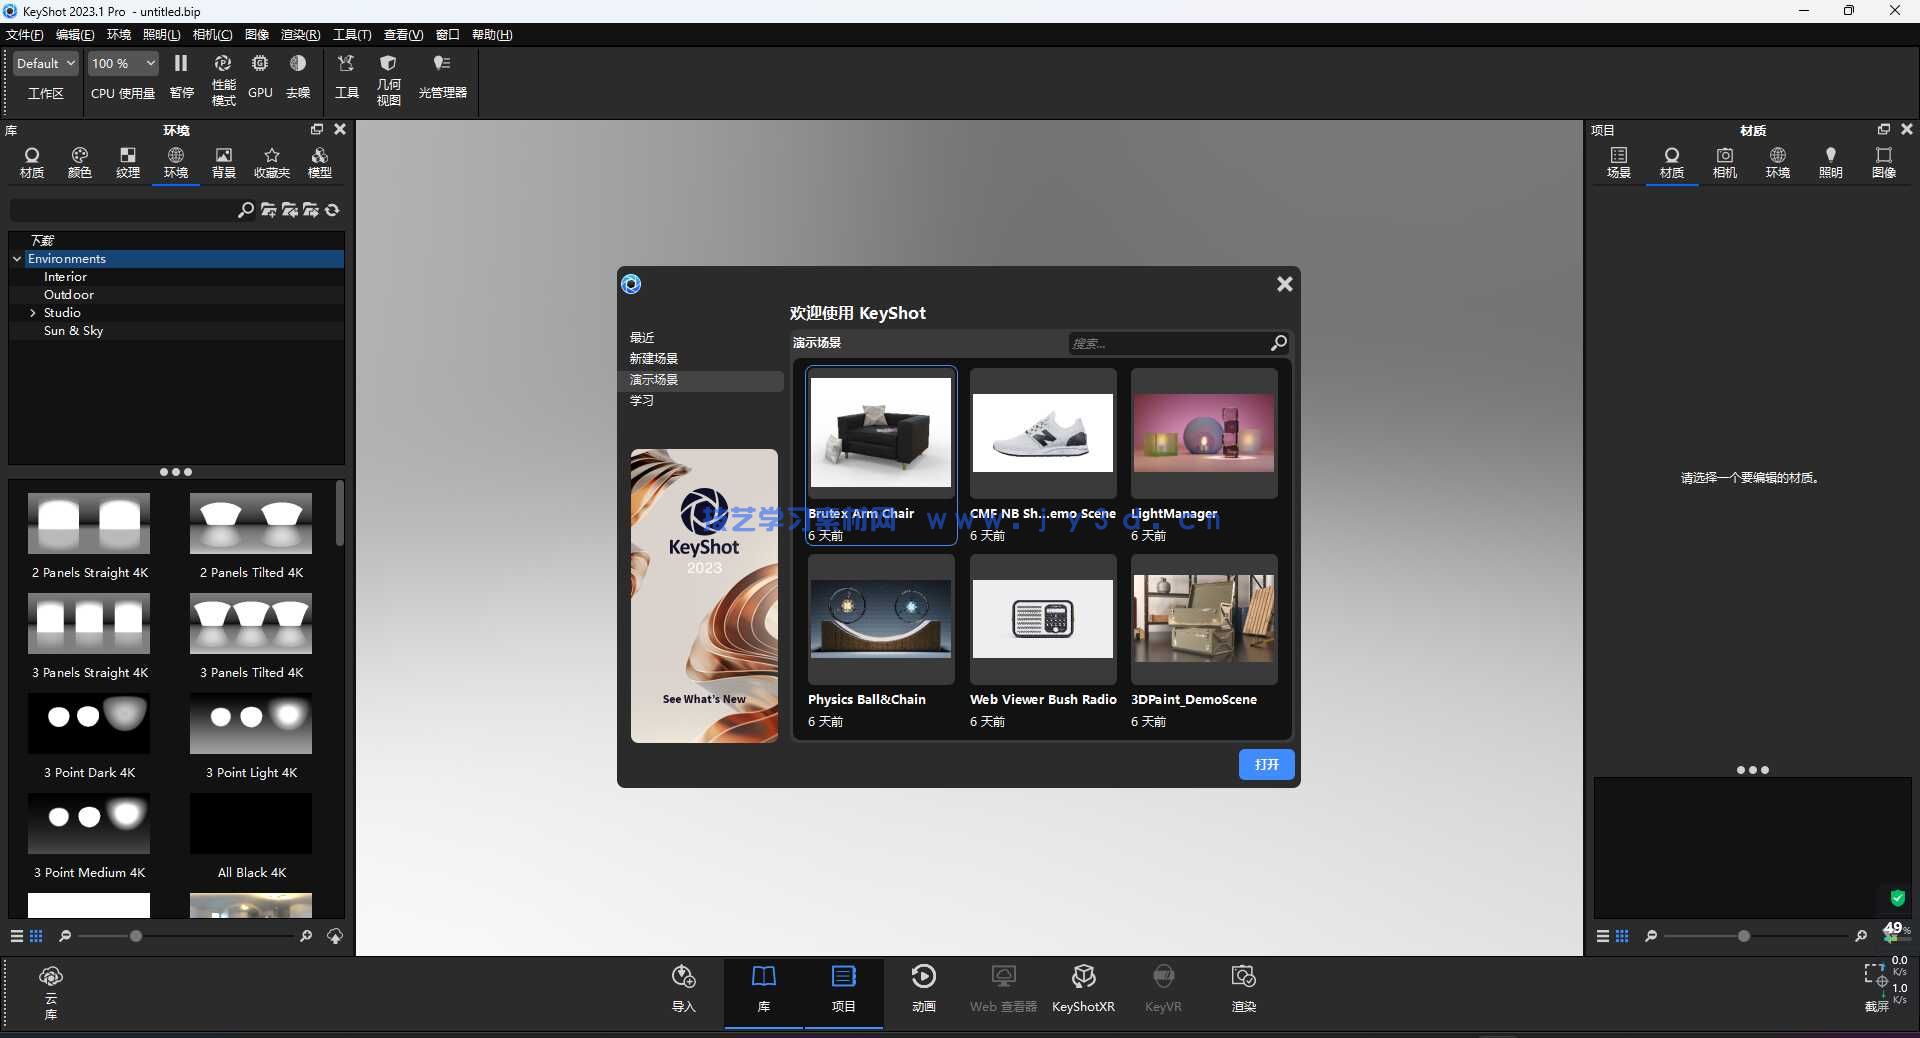This screenshot has width=1920, height=1038.
Task: Open the Default workspace dropdown
Action: [x=46, y=63]
